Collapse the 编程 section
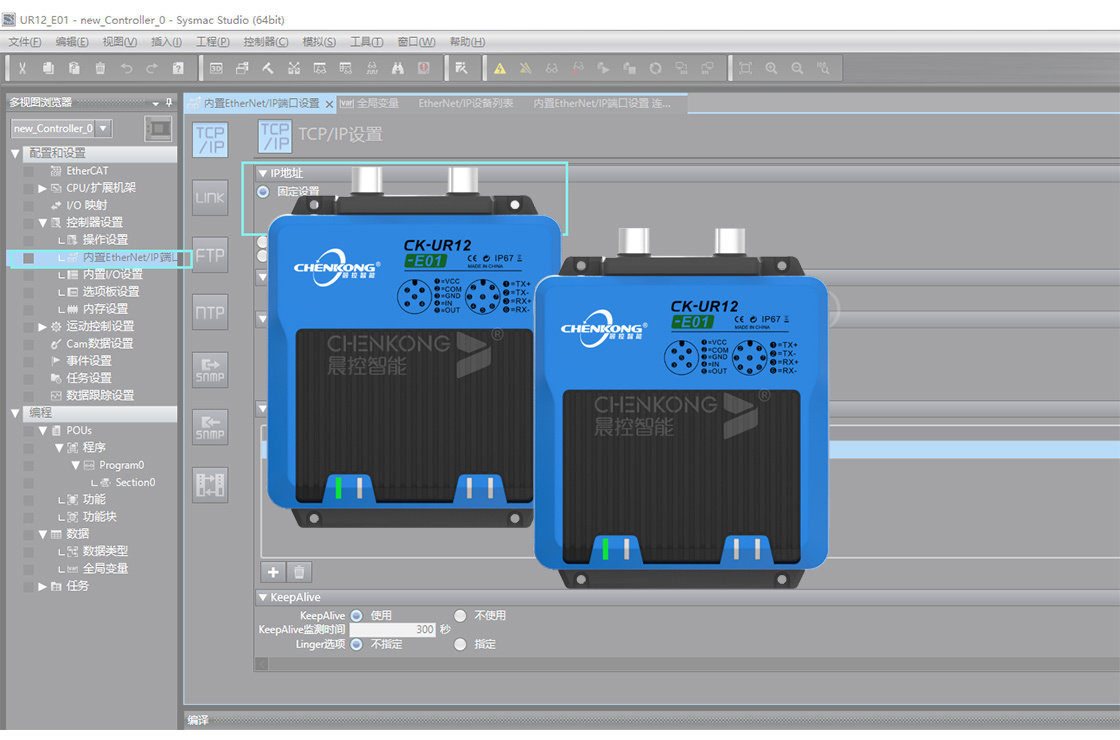 point(15,414)
